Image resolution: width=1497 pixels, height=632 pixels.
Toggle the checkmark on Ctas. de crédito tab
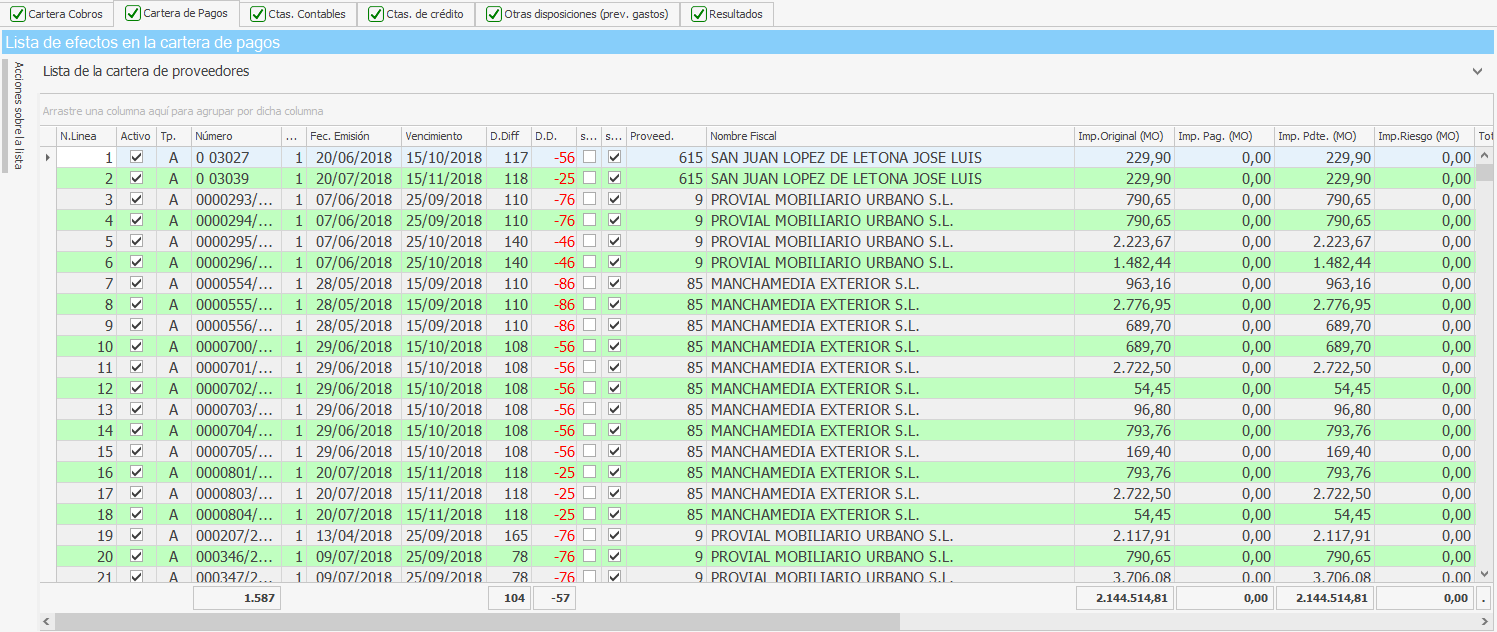pos(376,14)
